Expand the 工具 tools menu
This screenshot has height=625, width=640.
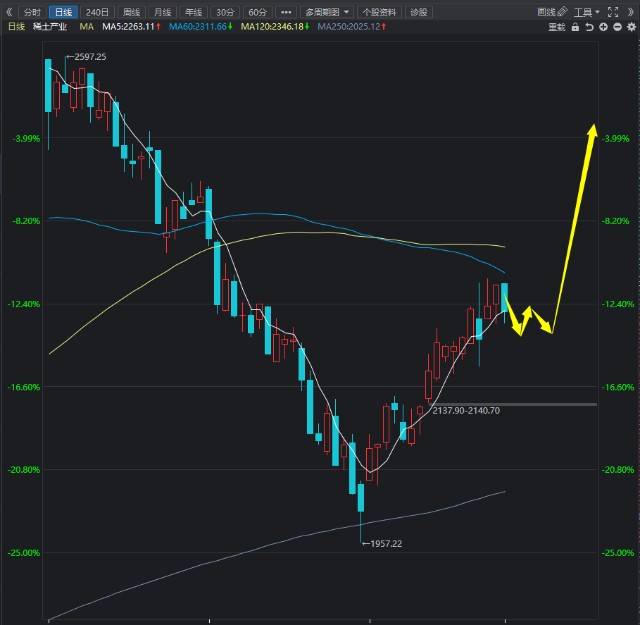click(x=587, y=12)
